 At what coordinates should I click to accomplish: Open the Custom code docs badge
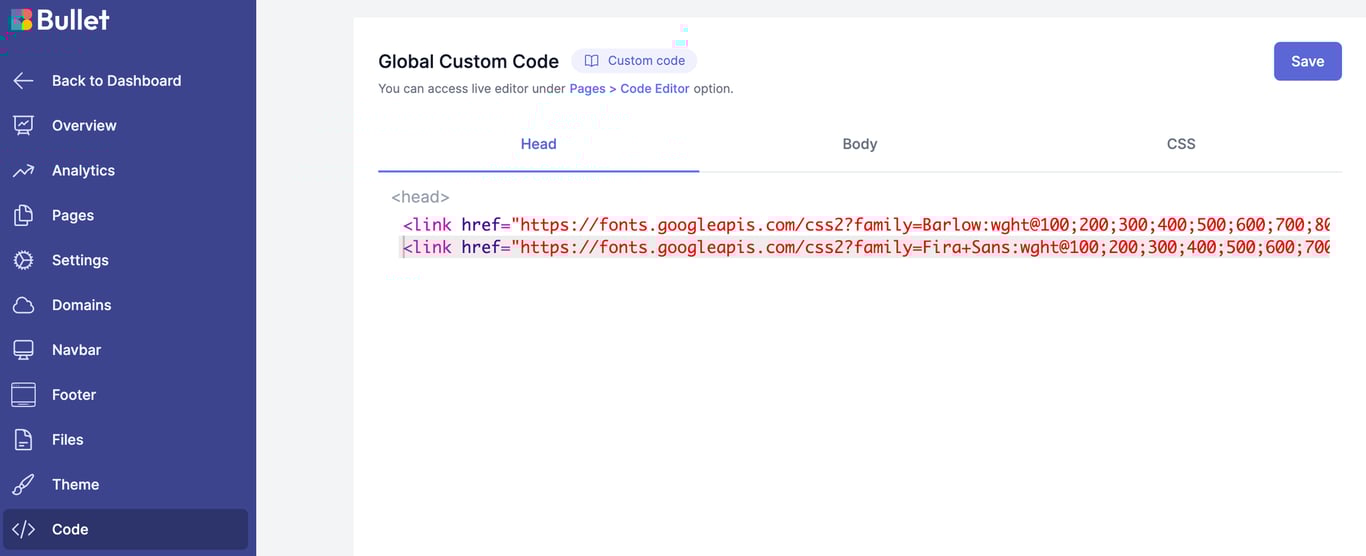coord(634,61)
